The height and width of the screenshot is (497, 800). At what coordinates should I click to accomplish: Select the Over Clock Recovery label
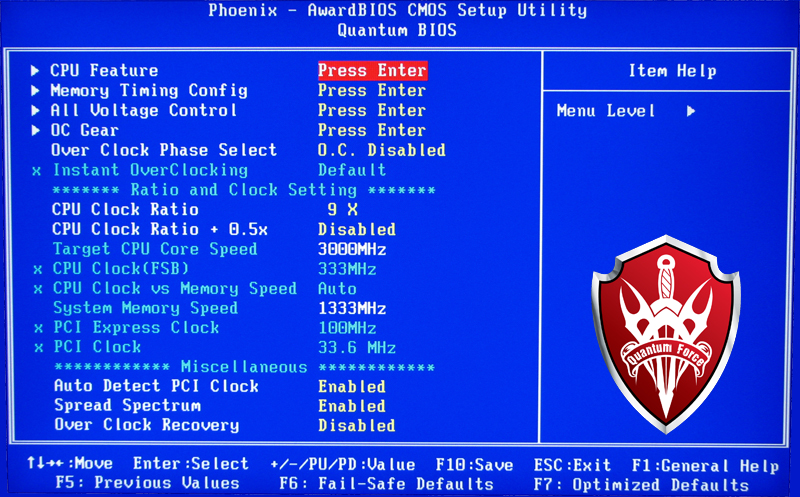(147, 425)
